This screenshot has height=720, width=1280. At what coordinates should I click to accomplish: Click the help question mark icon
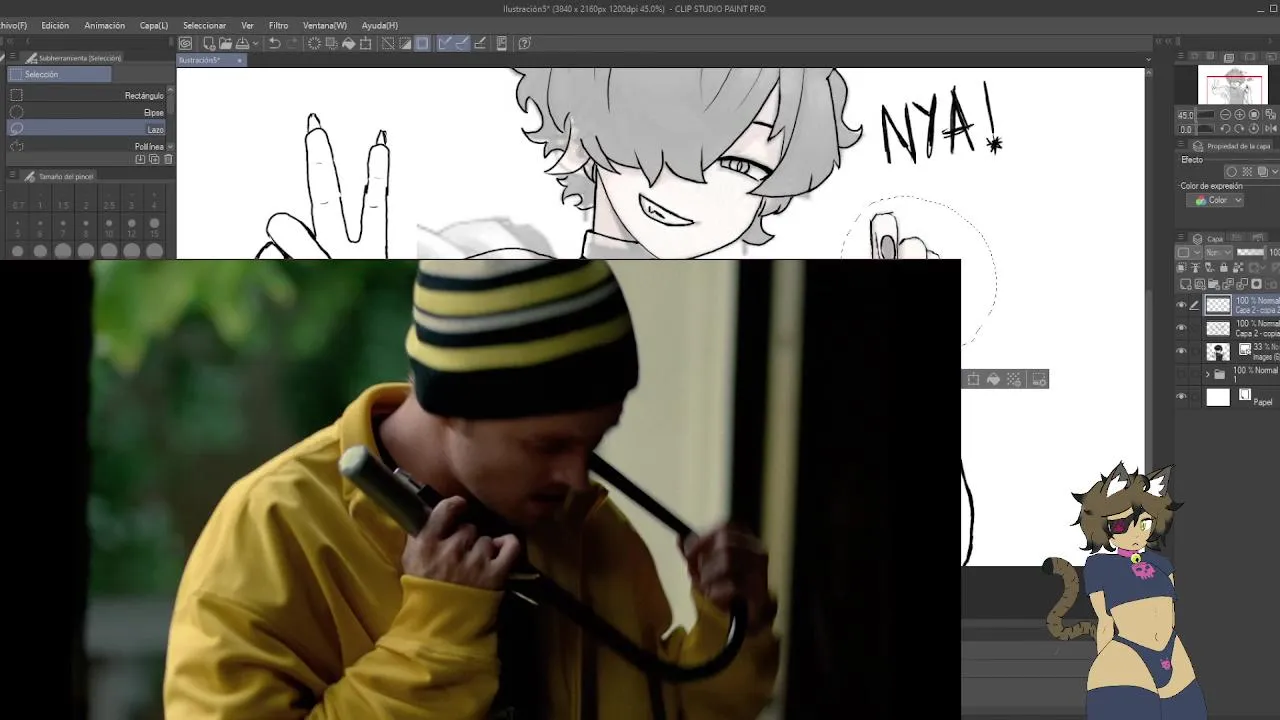point(524,43)
